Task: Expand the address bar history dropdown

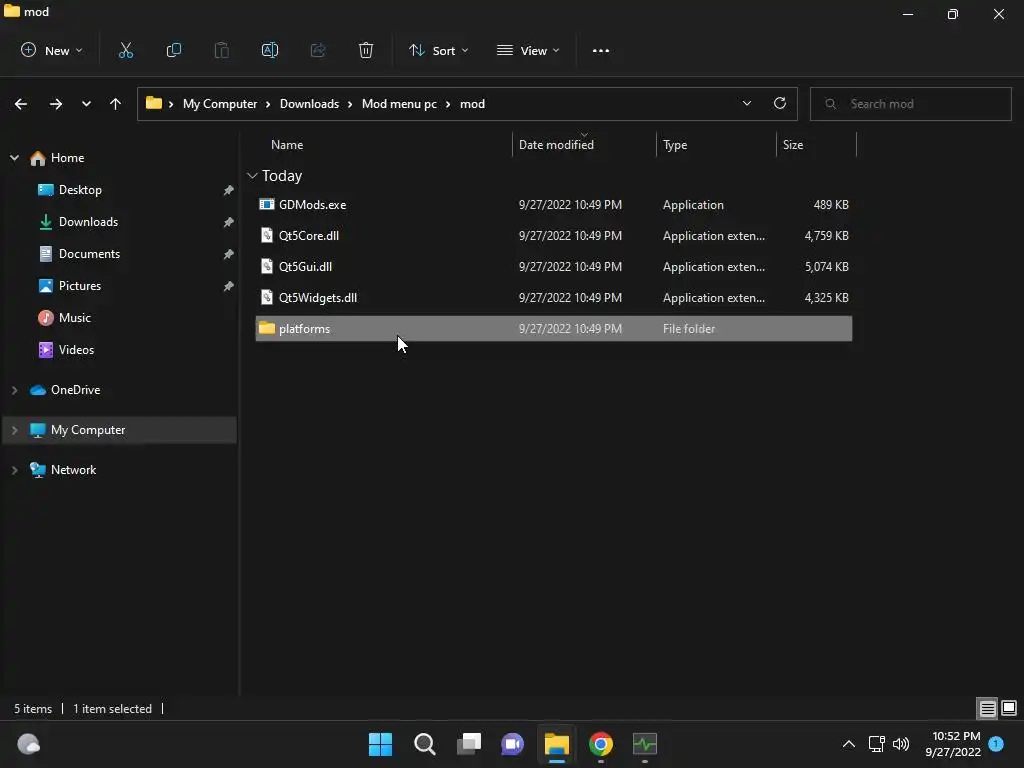Action: 746,103
